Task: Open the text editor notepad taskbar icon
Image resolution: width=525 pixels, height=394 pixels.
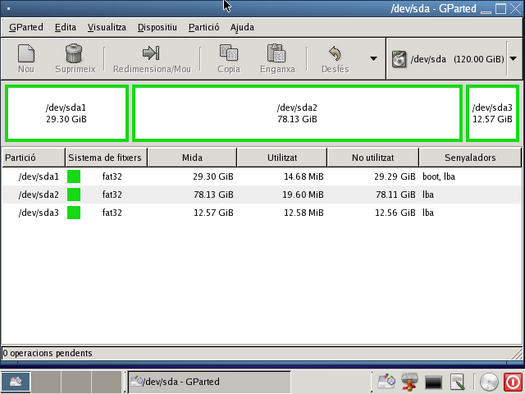Action: pyautogui.click(x=457, y=382)
